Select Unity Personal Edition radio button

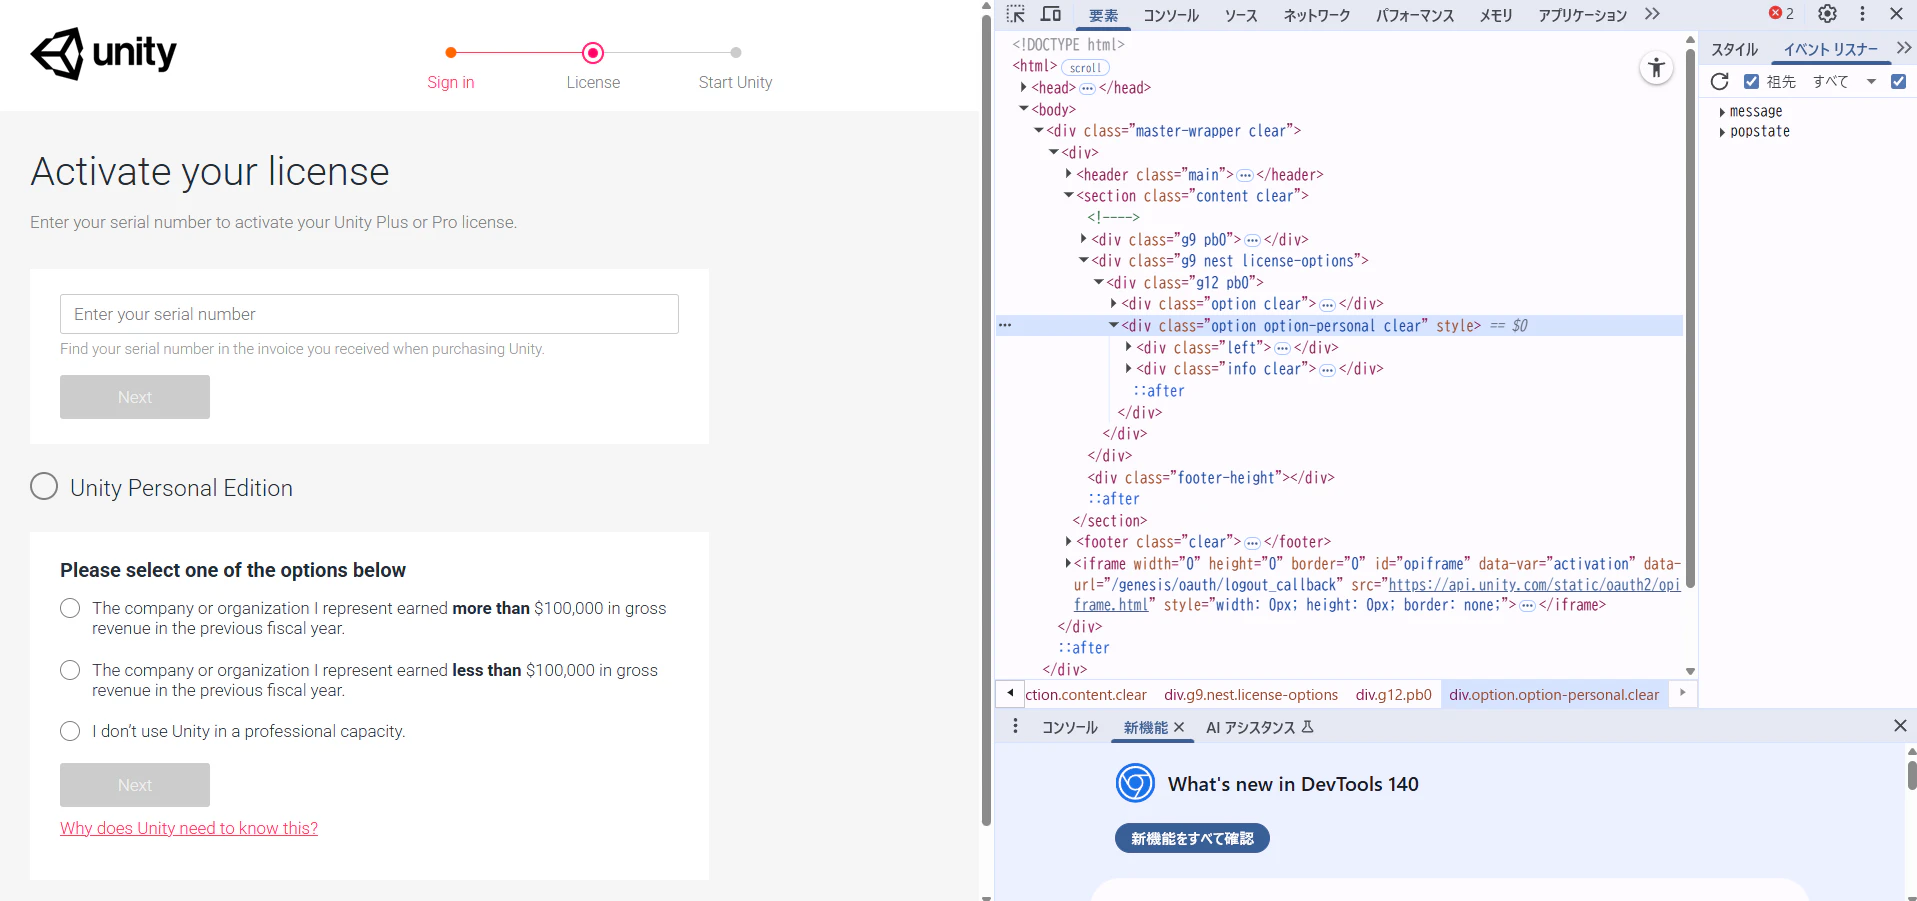44,486
